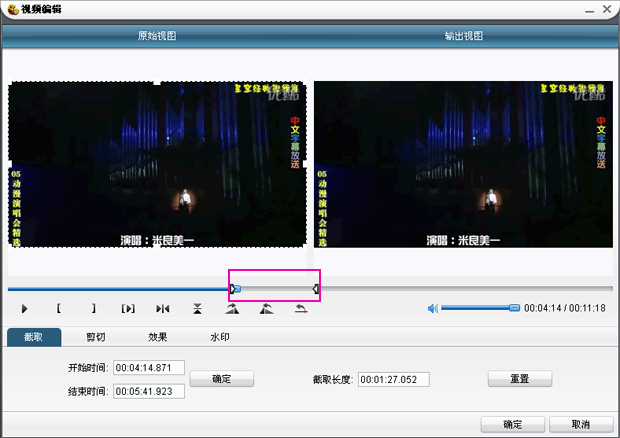Screen dimensions: 620x438
Task: Set the clip start with the left bracket icon
Action: pyautogui.click(x=59, y=308)
